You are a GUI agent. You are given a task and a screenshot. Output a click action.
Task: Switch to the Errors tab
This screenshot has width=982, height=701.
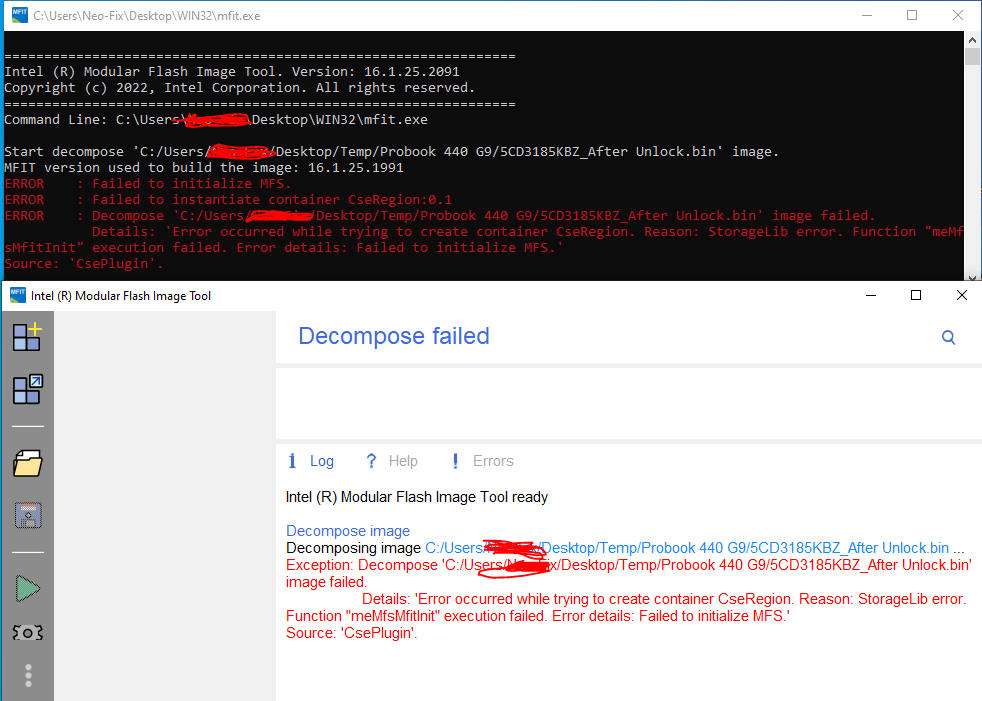pyautogui.click(x=493, y=461)
